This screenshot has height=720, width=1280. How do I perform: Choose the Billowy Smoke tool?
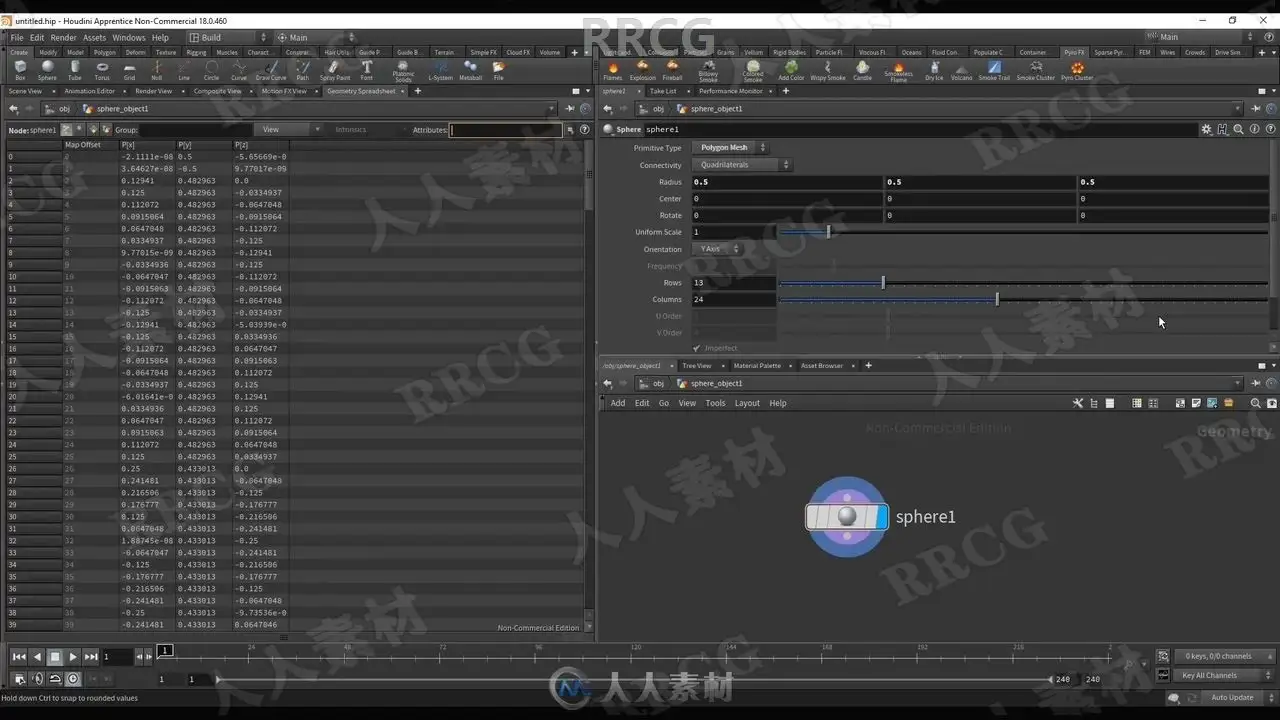point(708,71)
